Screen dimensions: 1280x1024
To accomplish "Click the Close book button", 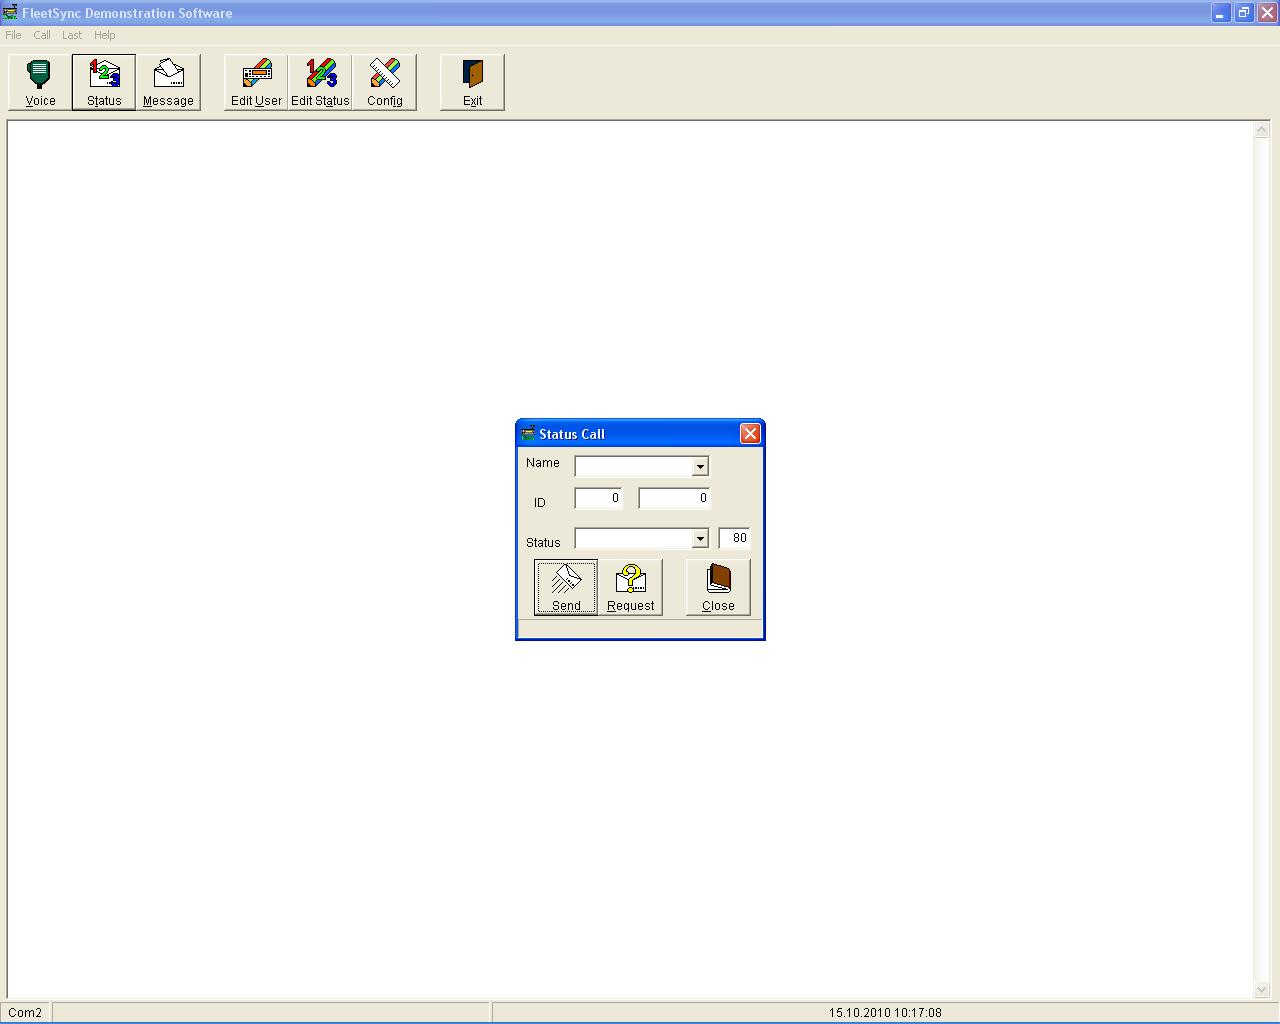I will (x=718, y=587).
